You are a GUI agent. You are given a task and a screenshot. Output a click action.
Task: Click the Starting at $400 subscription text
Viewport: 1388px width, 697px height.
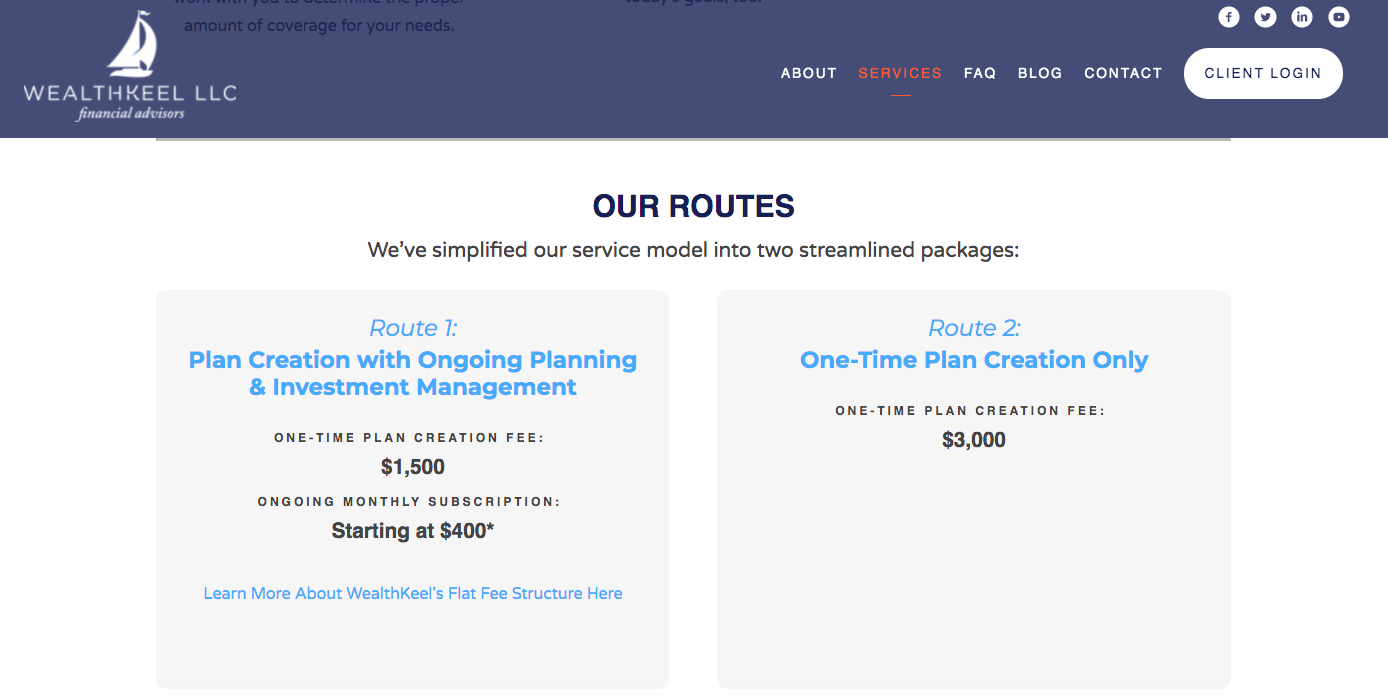413,531
